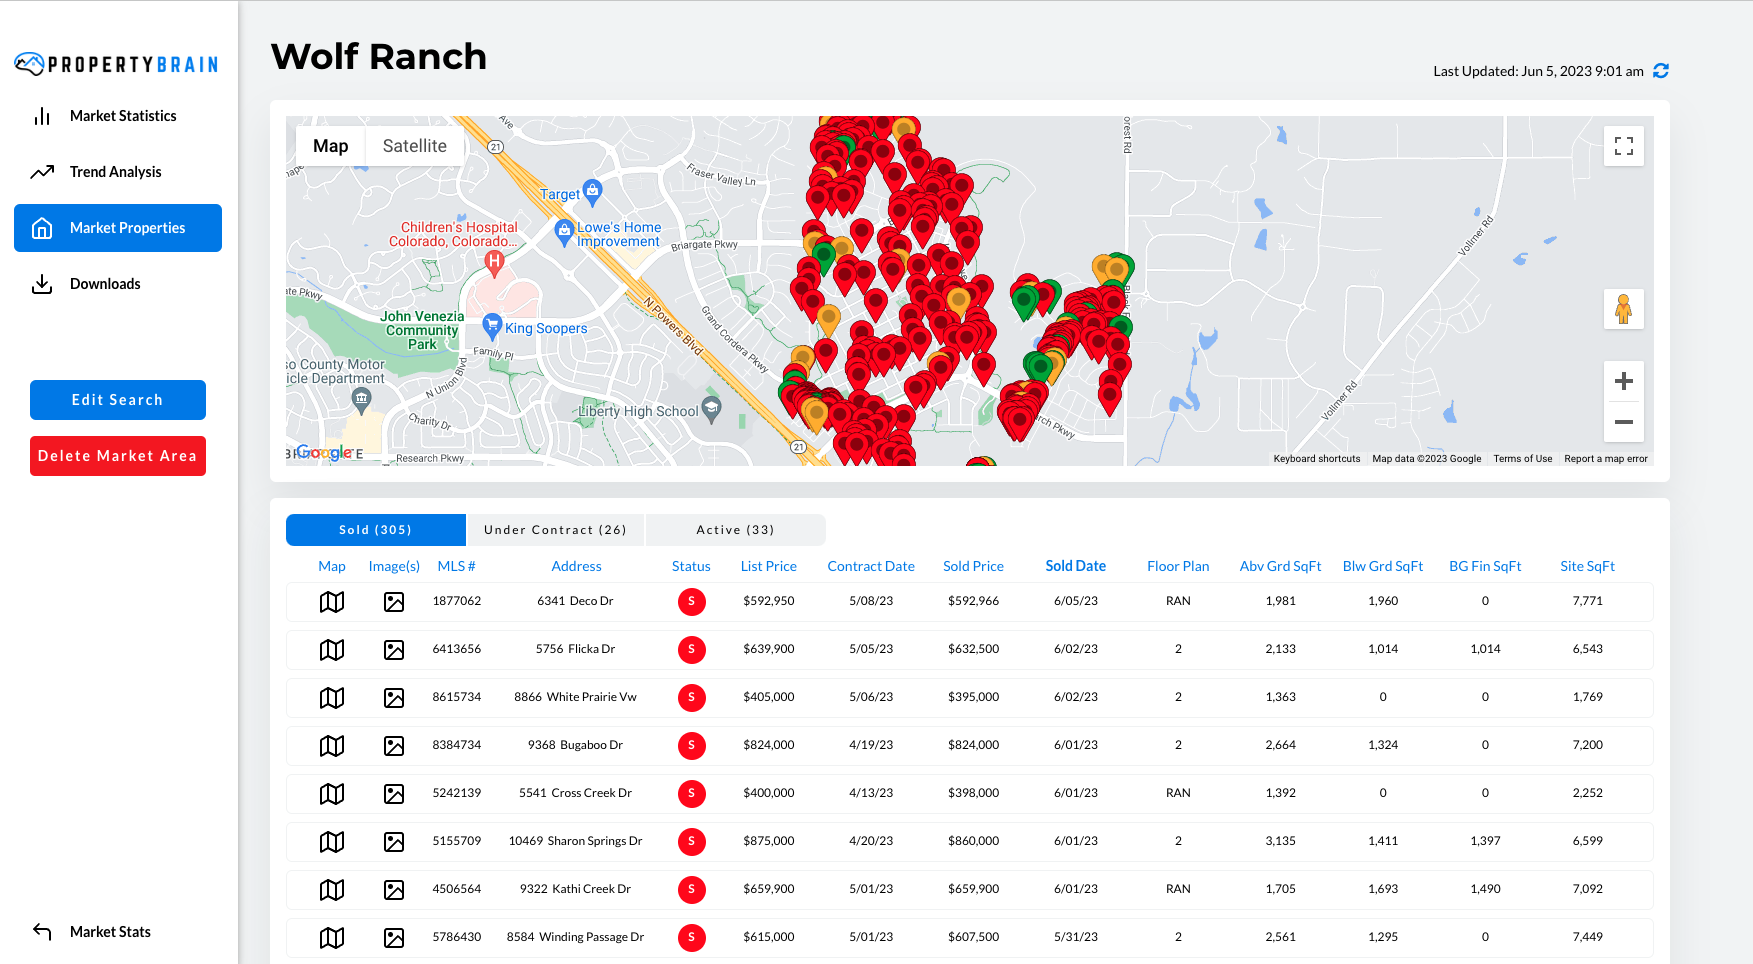Screen dimensions: 1753x964
Task: Open map location for 6341 Deco Dr
Action: [332, 602]
